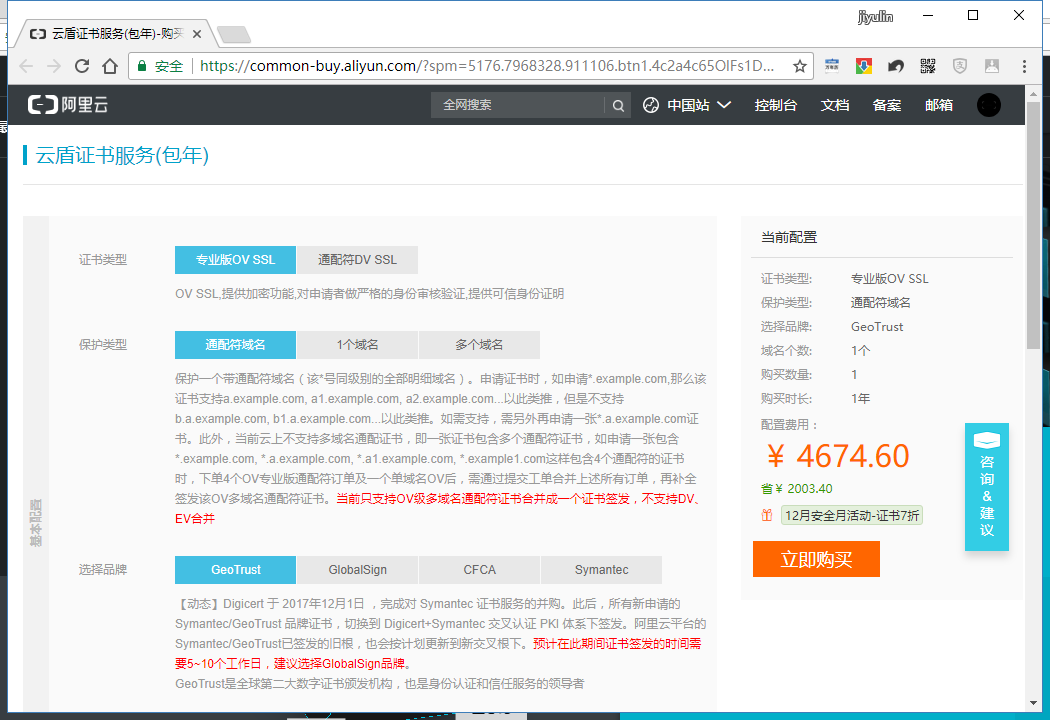Choose 通配符域名 protection type

click(x=235, y=345)
